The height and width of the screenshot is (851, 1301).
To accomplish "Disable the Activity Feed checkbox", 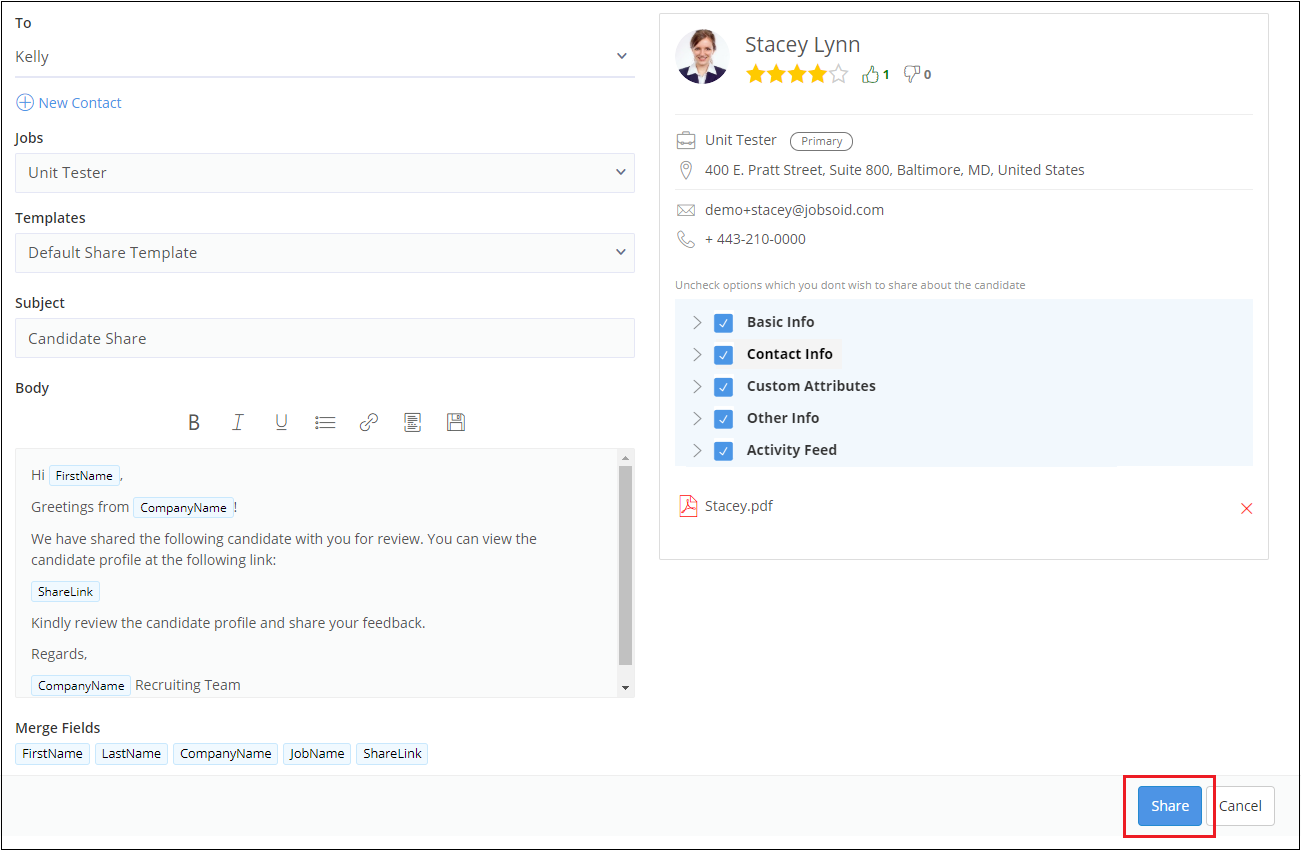I will (723, 451).
